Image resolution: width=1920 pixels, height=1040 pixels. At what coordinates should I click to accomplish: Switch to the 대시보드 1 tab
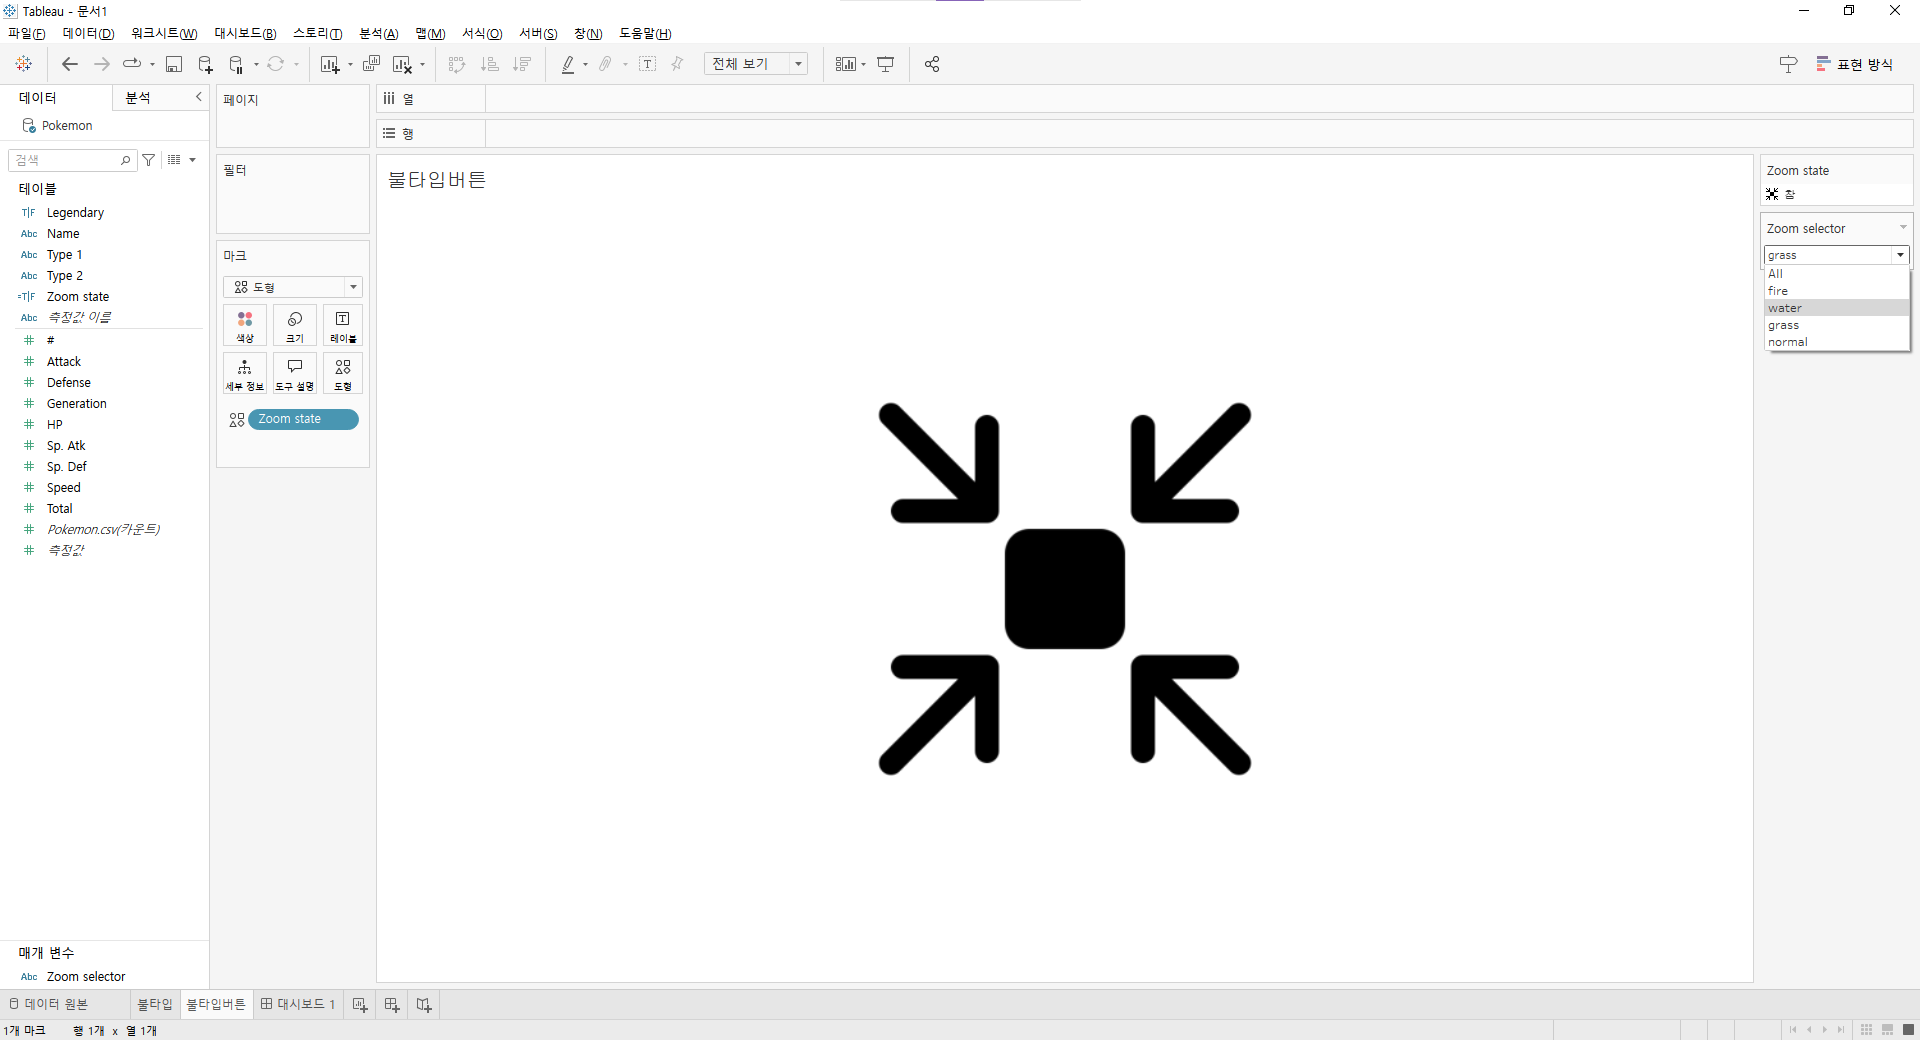coord(298,1004)
